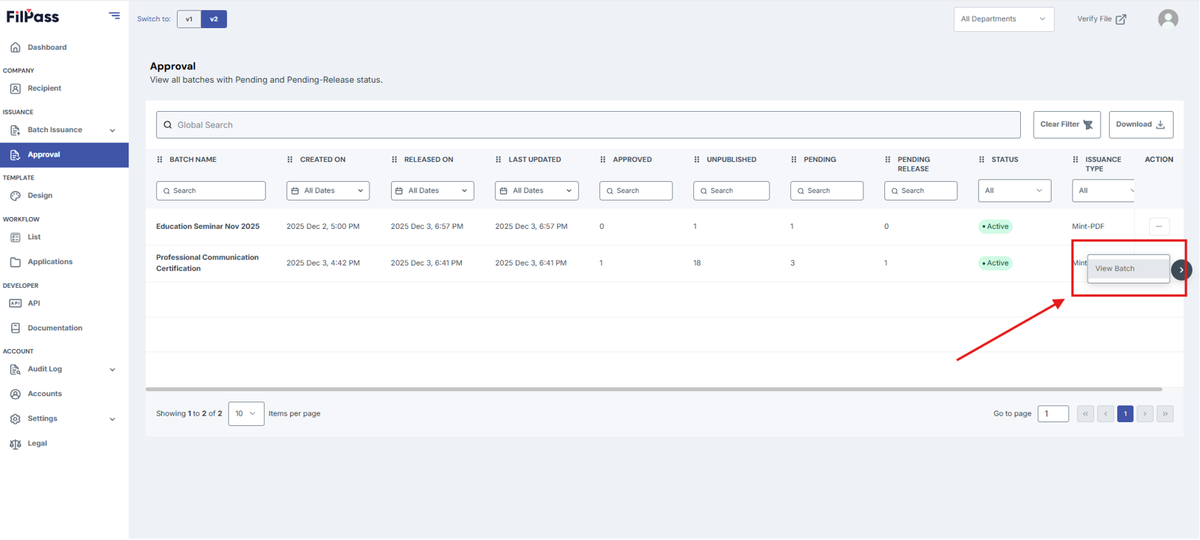
Task: Collapse the sidebar hamburger menu icon
Action: (x=114, y=16)
